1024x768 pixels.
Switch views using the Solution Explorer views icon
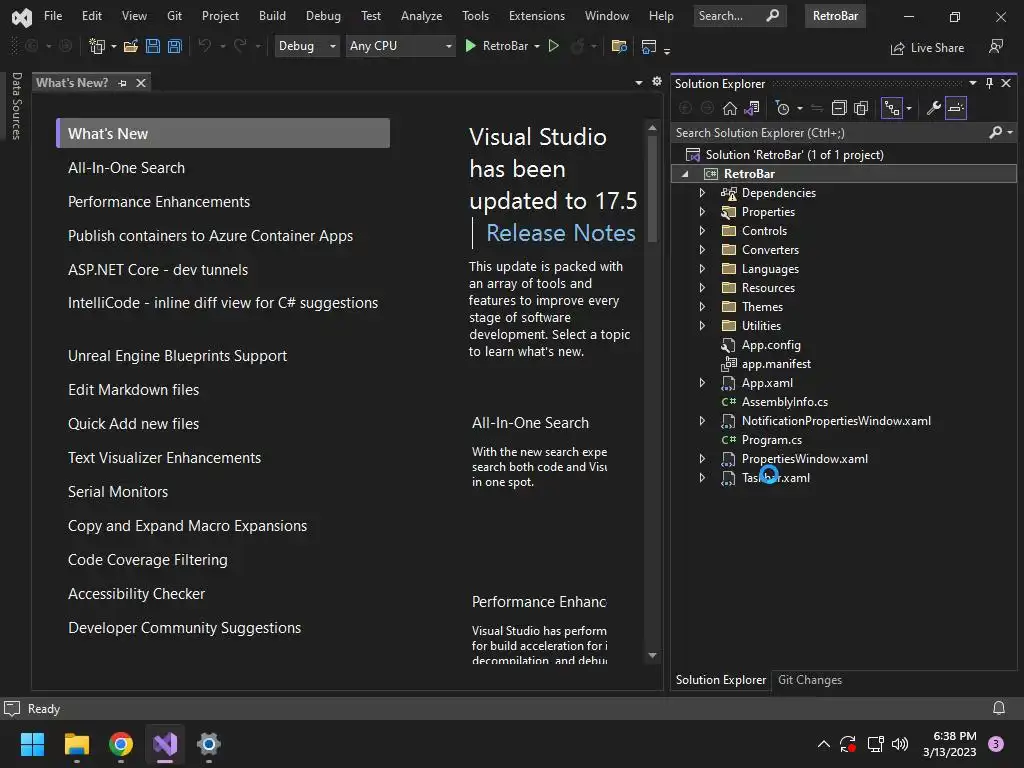point(752,108)
